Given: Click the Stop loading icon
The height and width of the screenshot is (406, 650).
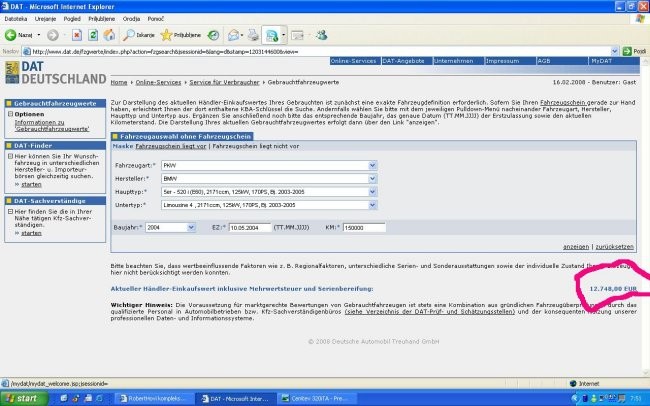Looking at the screenshot, I should coord(77,35).
